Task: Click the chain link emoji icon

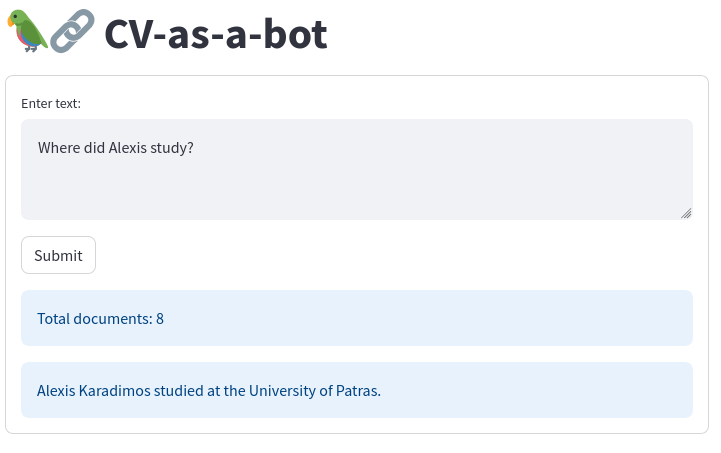Action: (x=72, y=31)
